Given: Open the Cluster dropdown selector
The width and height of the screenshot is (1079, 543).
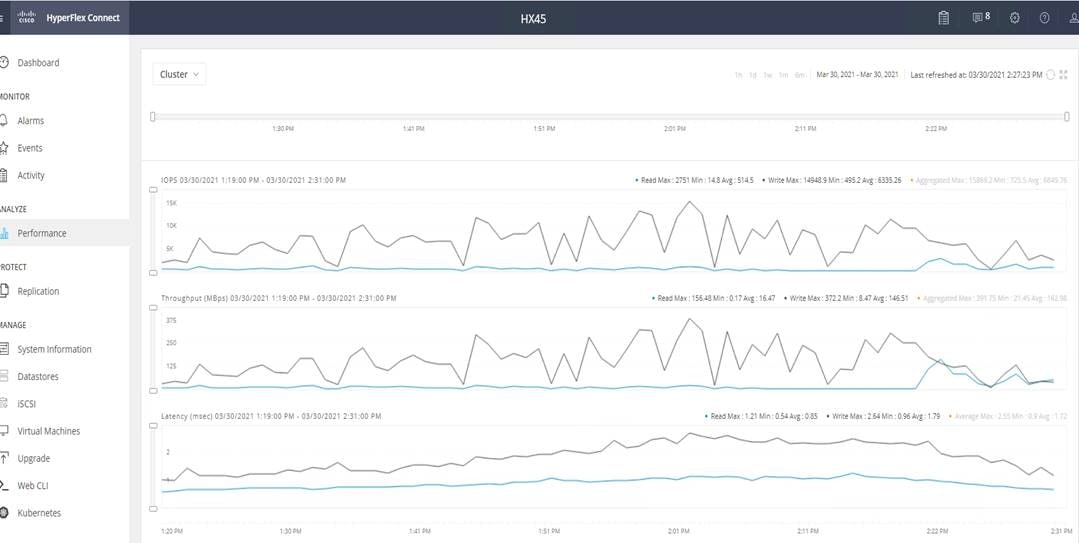Looking at the screenshot, I should (179, 74).
